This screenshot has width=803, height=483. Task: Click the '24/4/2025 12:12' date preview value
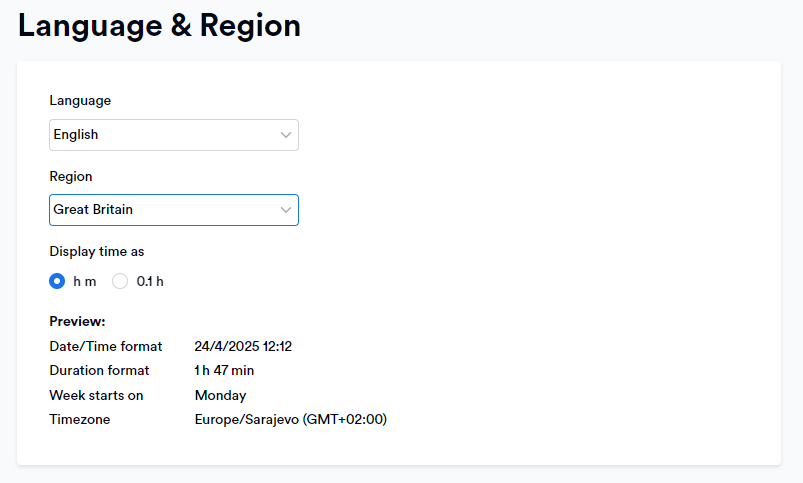pyautogui.click(x=243, y=346)
